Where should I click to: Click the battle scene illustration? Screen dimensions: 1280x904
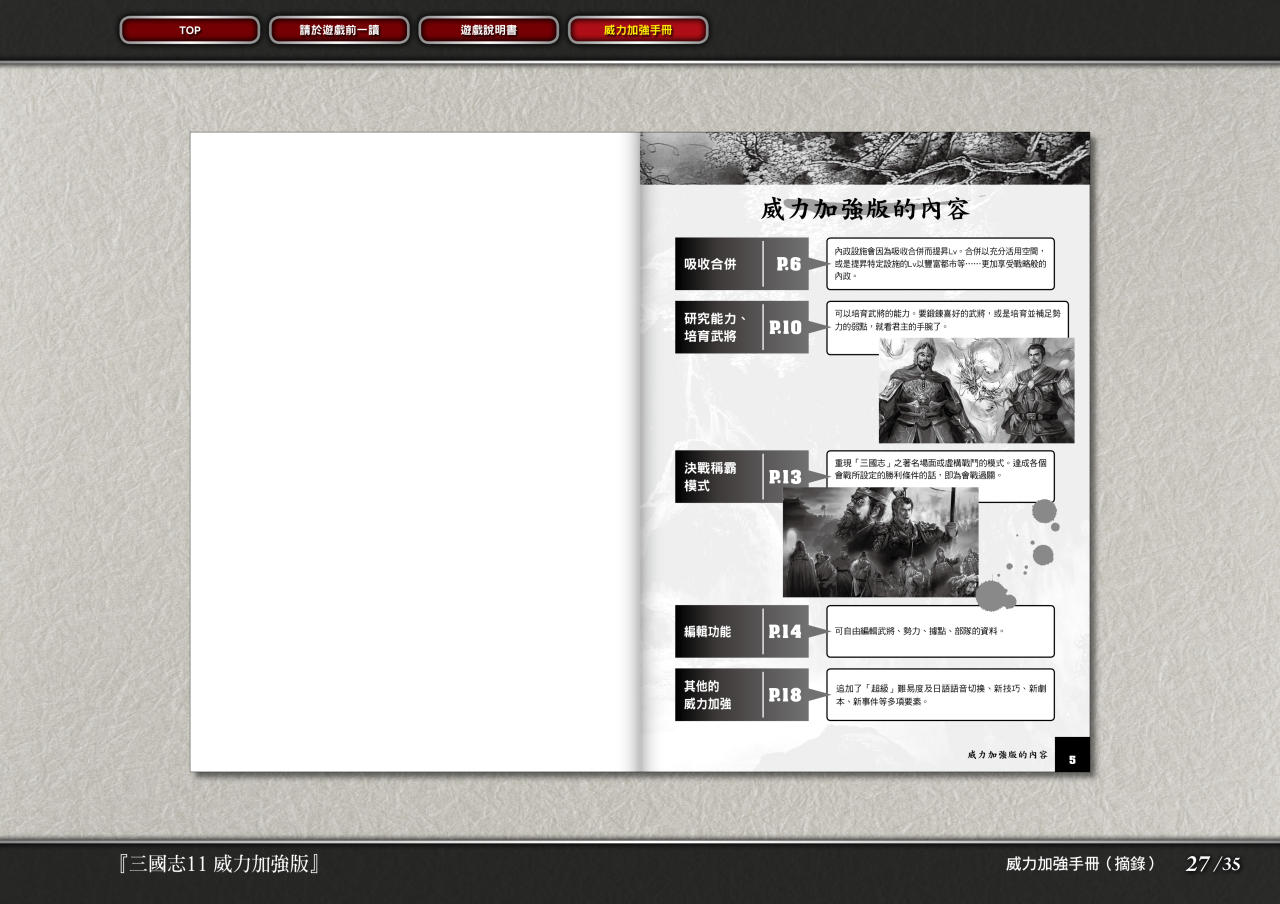click(x=881, y=542)
